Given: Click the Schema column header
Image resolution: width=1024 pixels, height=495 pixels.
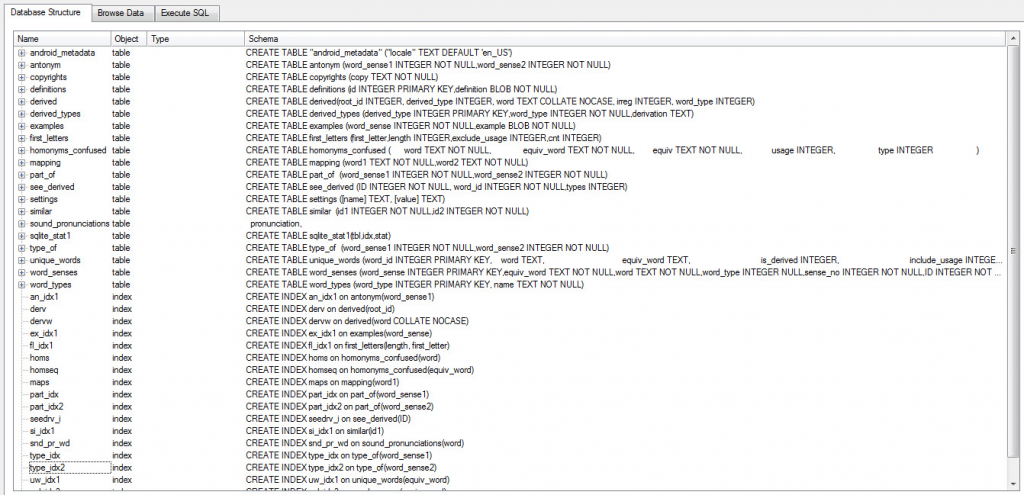Looking at the screenshot, I should [x=624, y=39].
